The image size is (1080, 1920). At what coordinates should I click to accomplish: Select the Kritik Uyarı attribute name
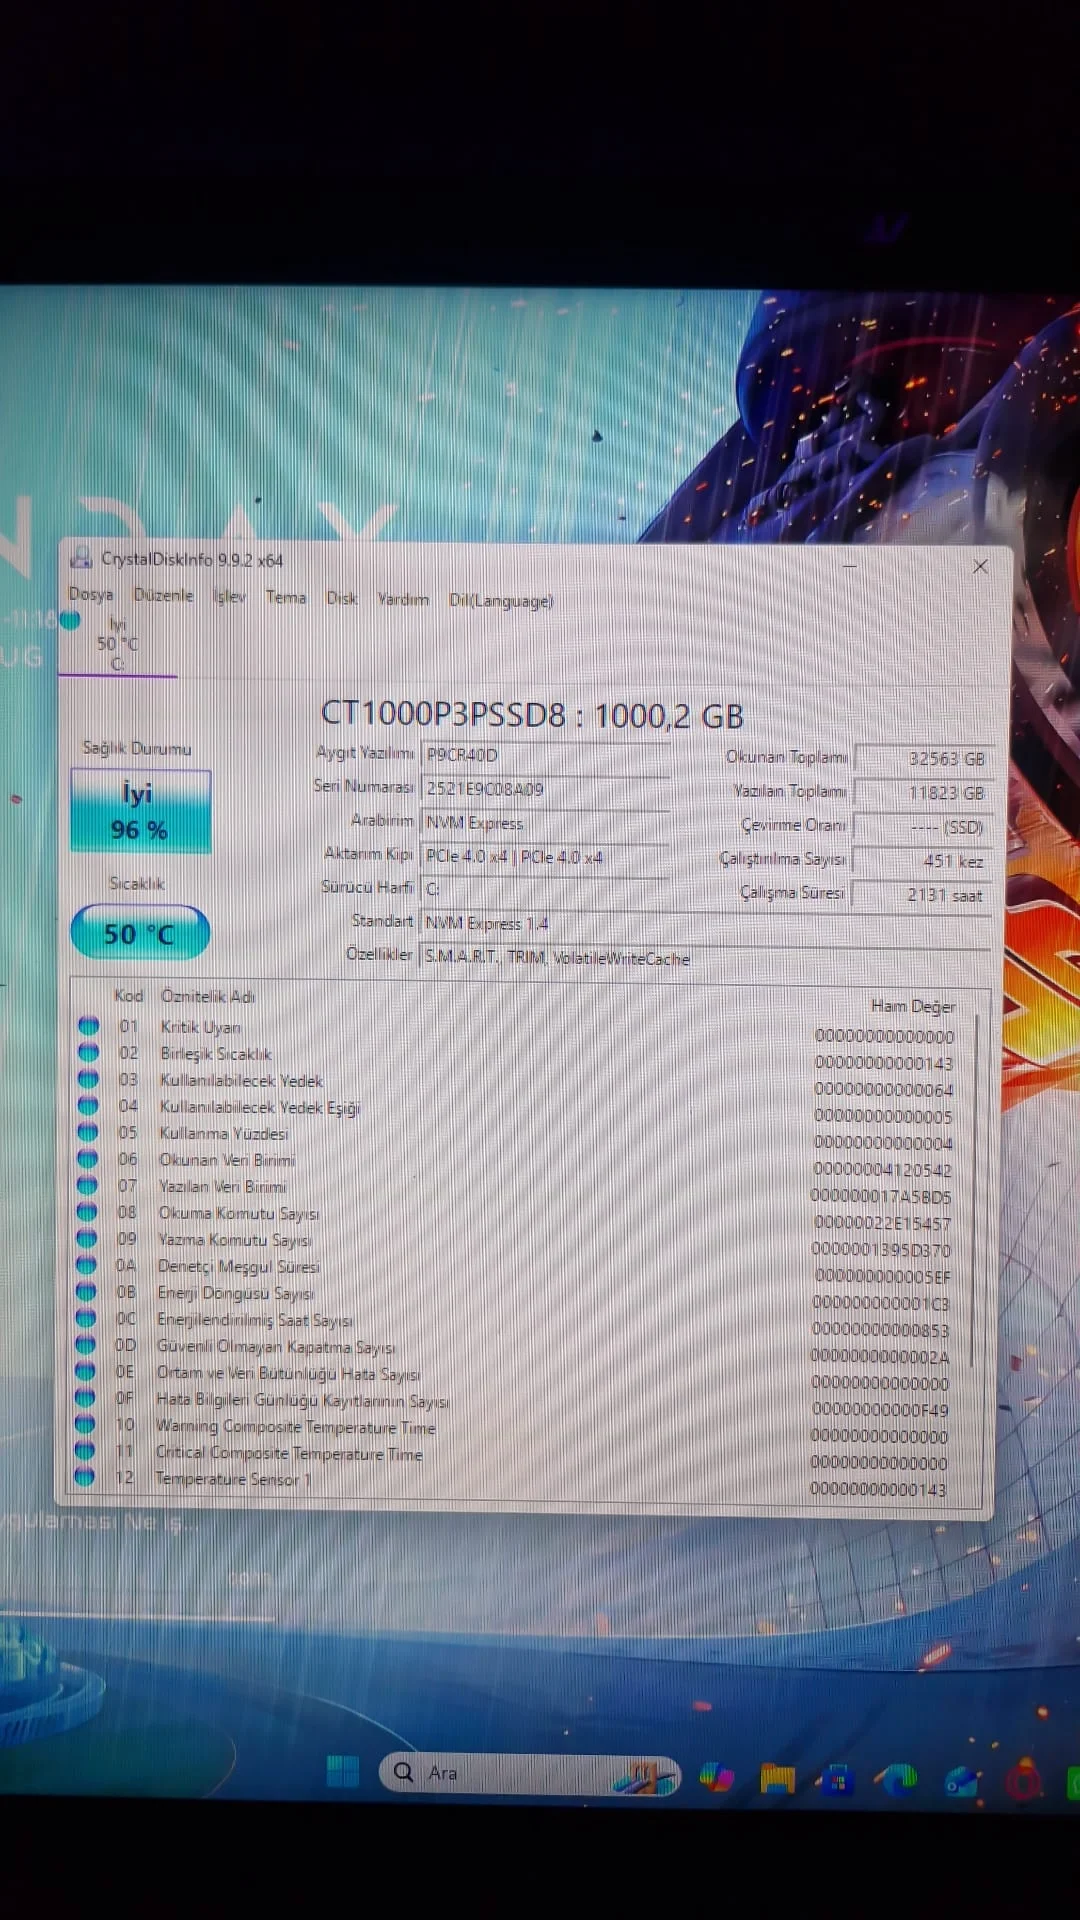point(200,1027)
